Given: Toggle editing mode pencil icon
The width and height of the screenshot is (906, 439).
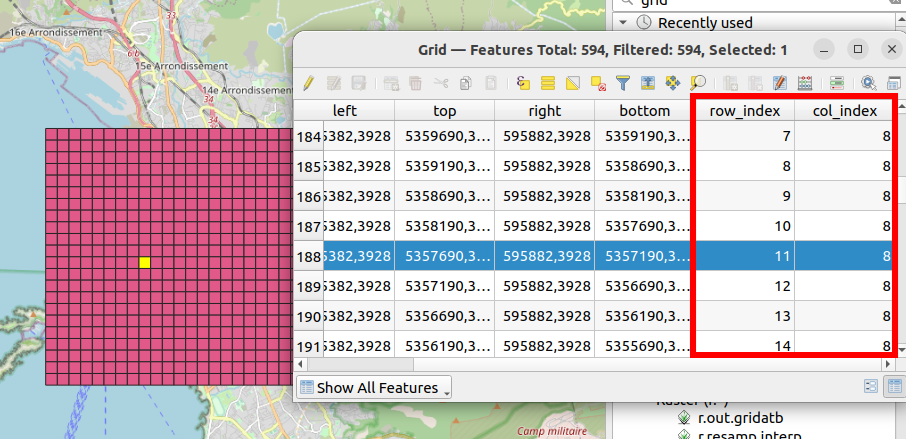Looking at the screenshot, I should [x=309, y=83].
